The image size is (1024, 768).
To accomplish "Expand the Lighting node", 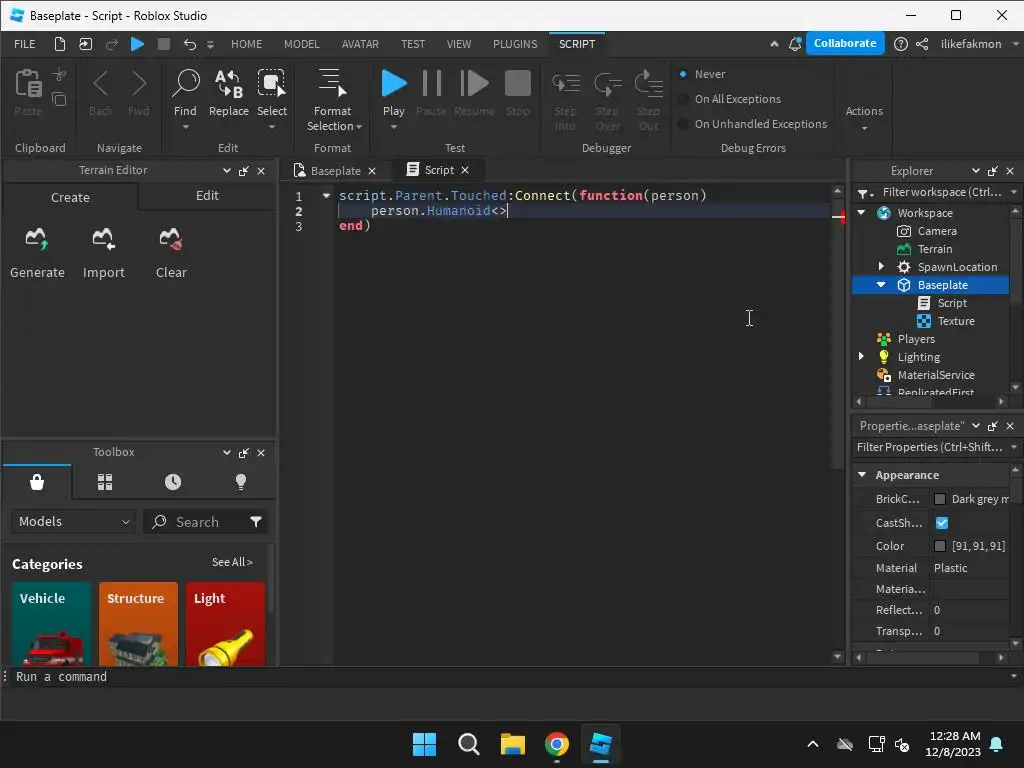I will 861,357.
